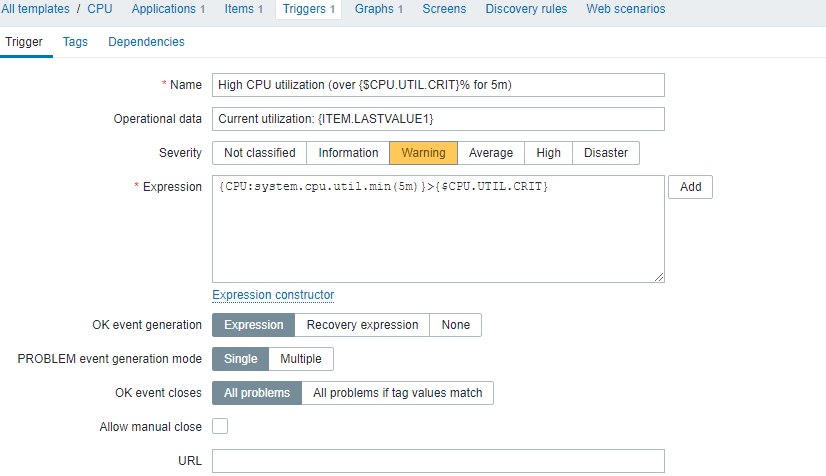Select All problems if tag values match
The width and height of the screenshot is (826, 476).
click(x=398, y=393)
